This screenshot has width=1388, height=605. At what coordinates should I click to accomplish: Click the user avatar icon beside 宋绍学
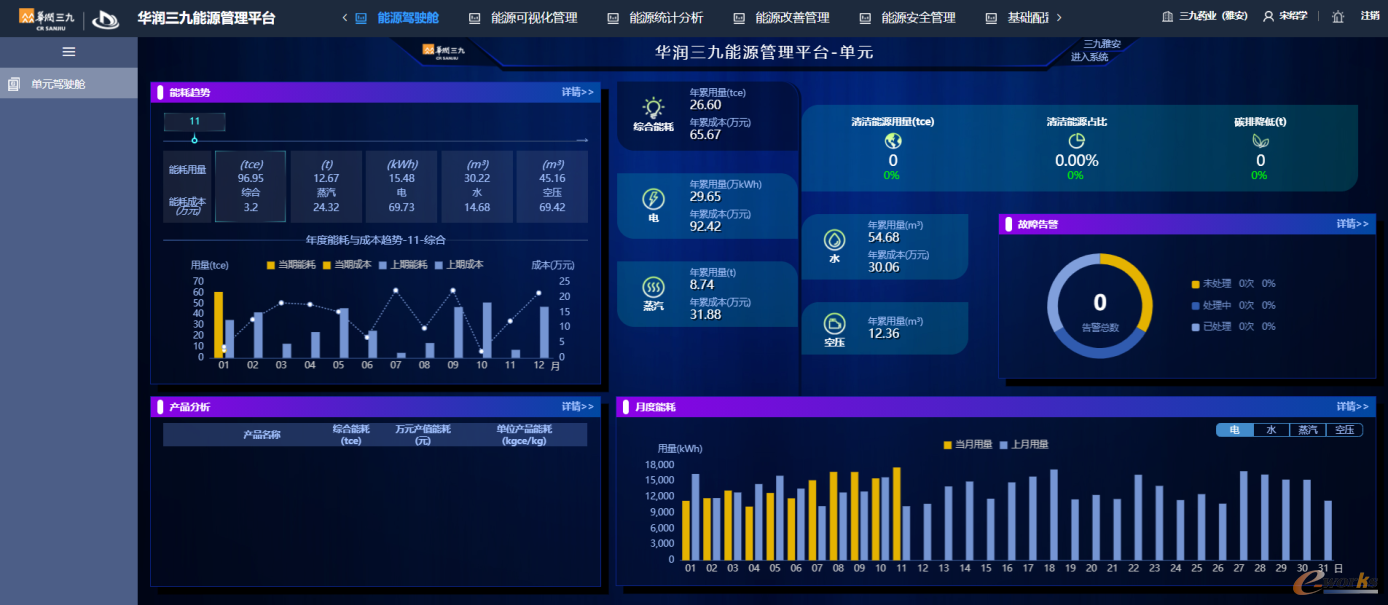[x=1269, y=17]
